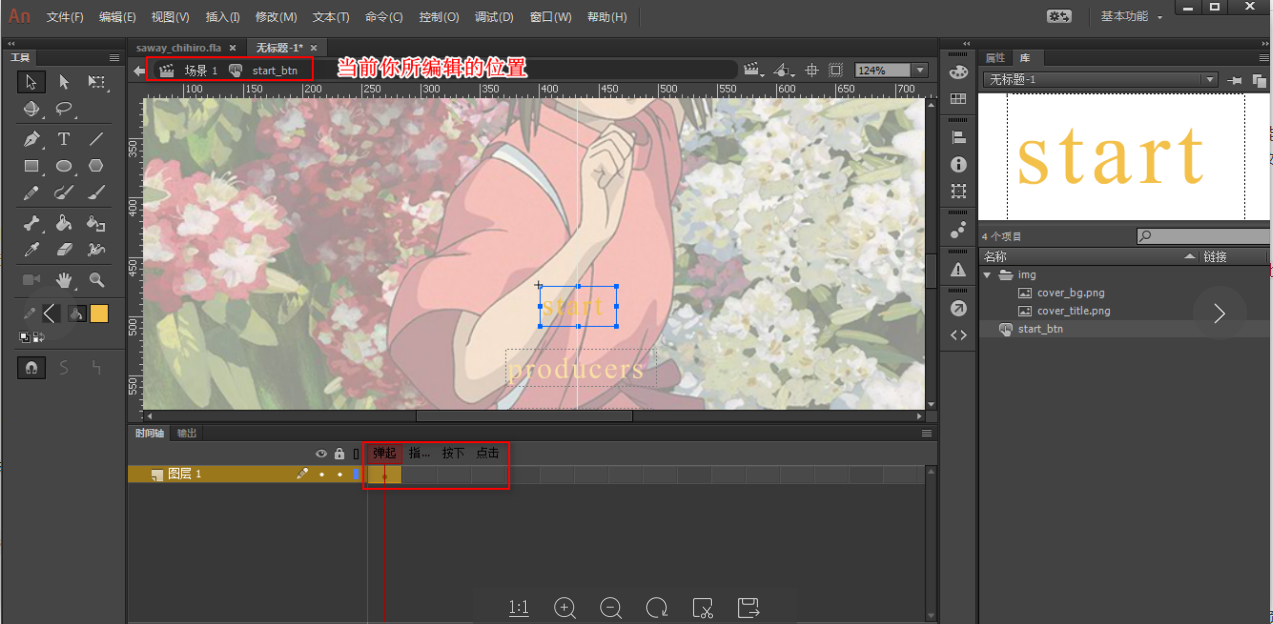This screenshot has width=1273, height=624.
Task: Select the Selection (arrow) tool
Action: [31, 82]
